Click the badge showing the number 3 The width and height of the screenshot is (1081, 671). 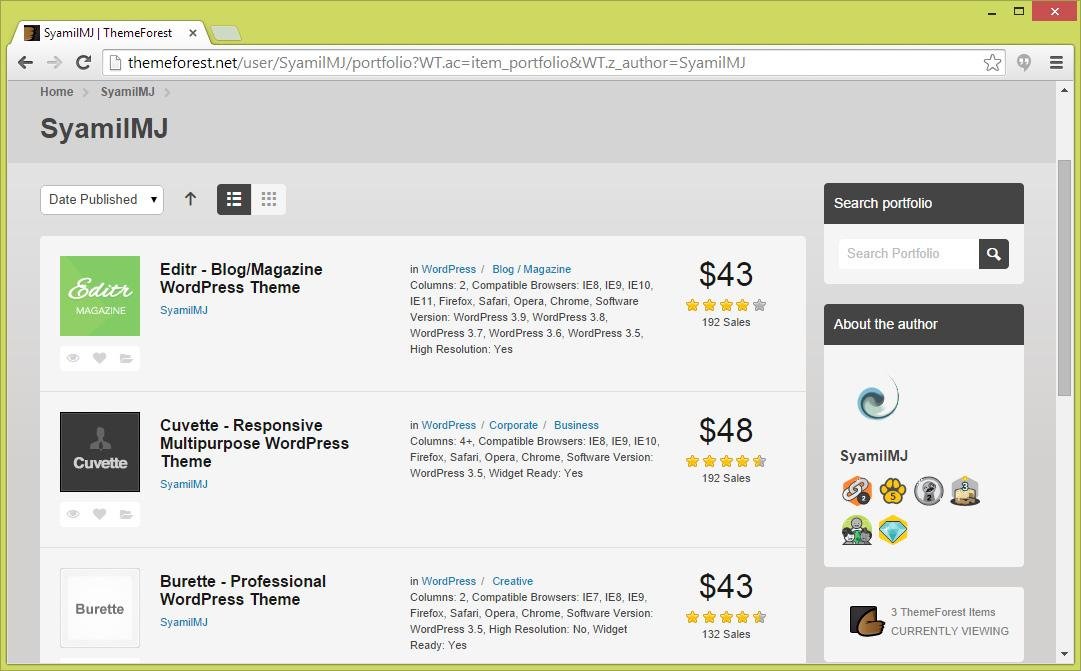tap(964, 491)
